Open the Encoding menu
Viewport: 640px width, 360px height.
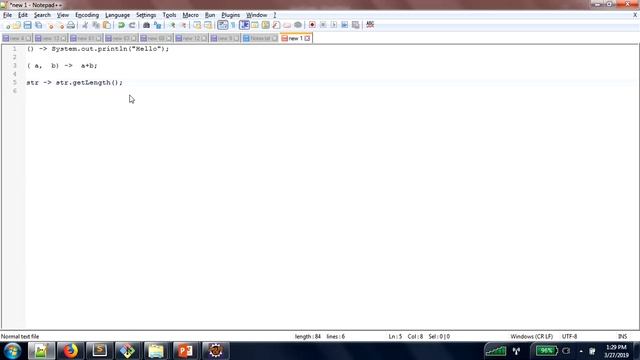click(x=87, y=15)
